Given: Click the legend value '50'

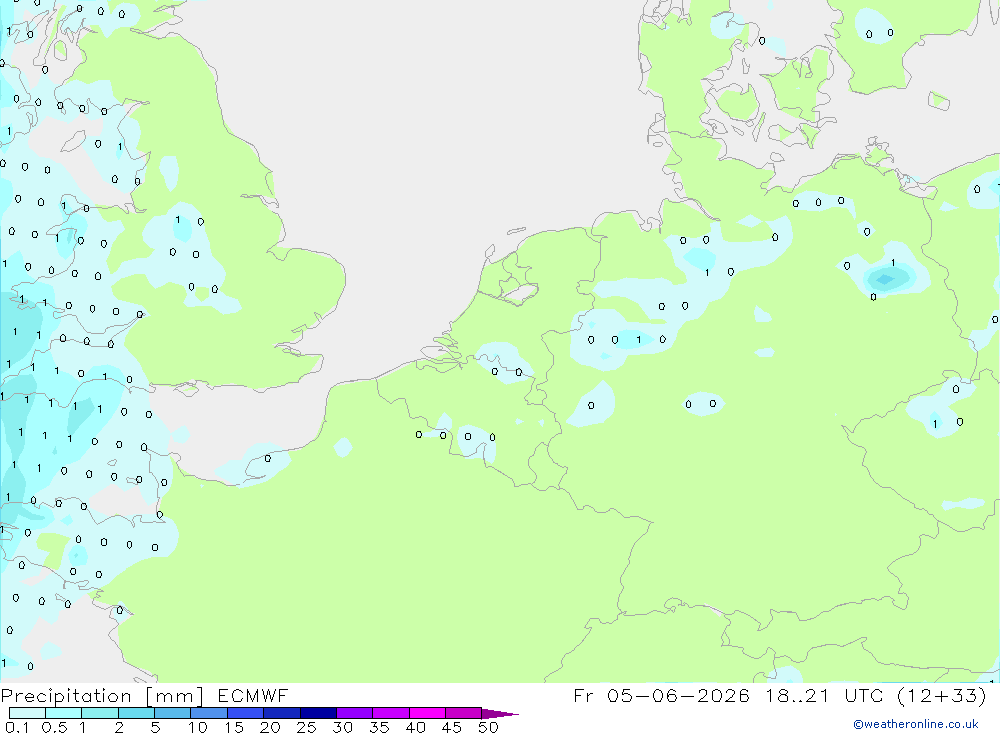Looking at the screenshot, I should (488, 727).
